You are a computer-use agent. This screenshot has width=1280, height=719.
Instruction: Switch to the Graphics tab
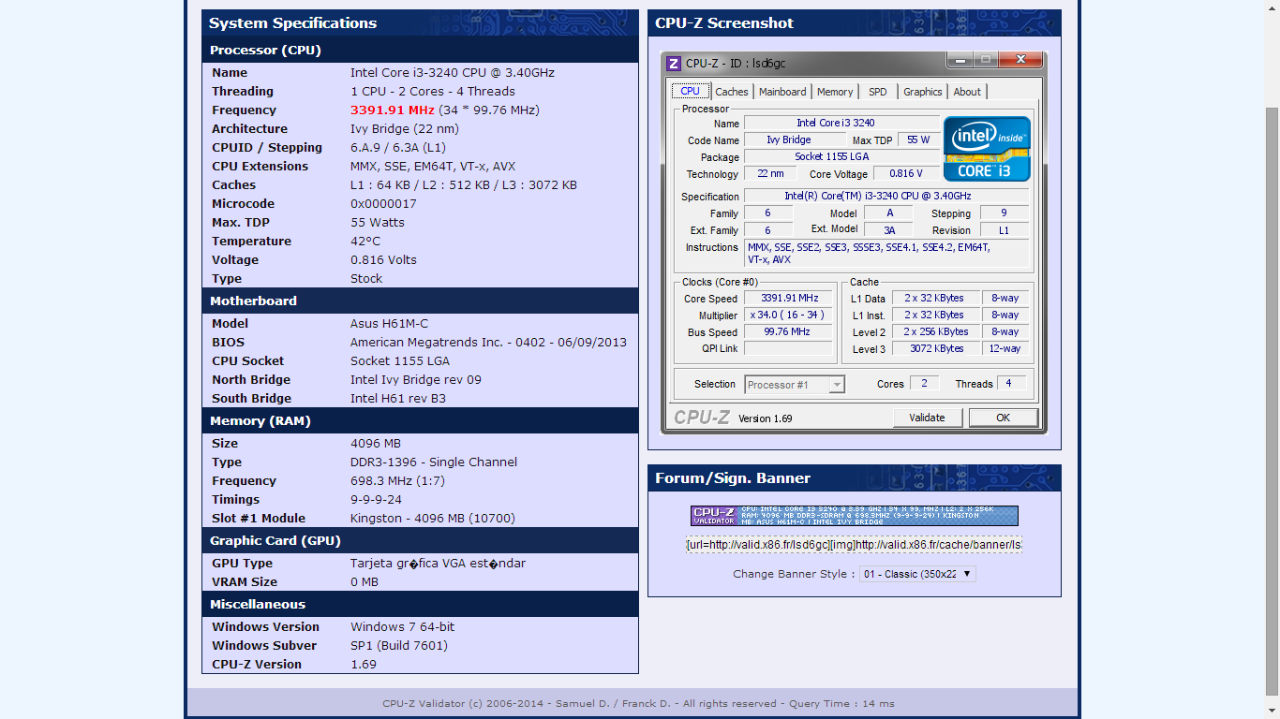pyautogui.click(x=922, y=92)
